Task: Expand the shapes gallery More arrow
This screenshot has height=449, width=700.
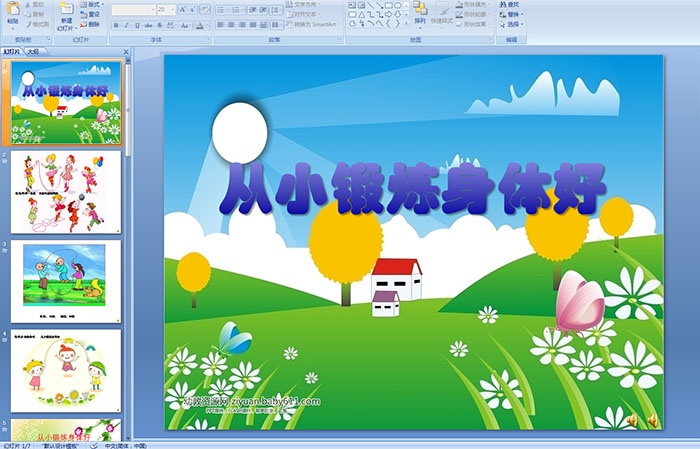Action: (406, 23)
